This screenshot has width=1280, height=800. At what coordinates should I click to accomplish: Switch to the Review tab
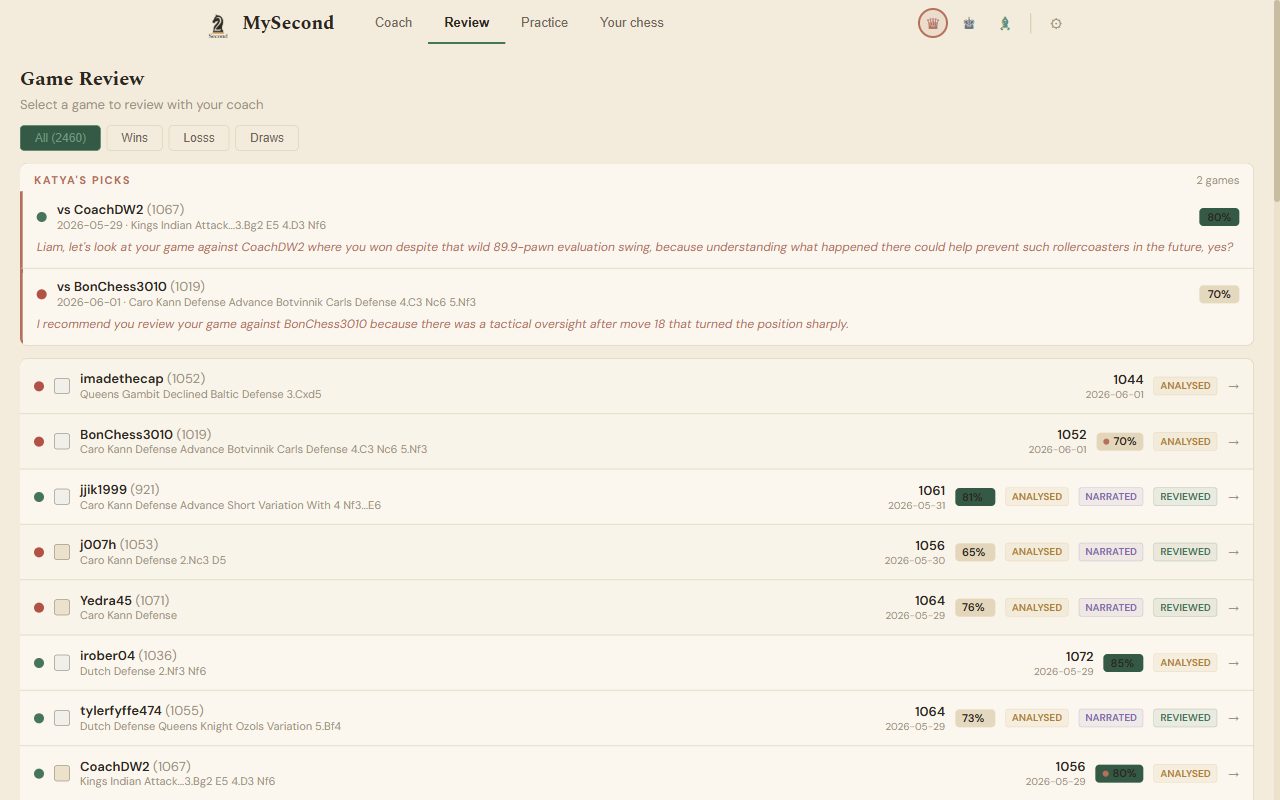[467, 22]
